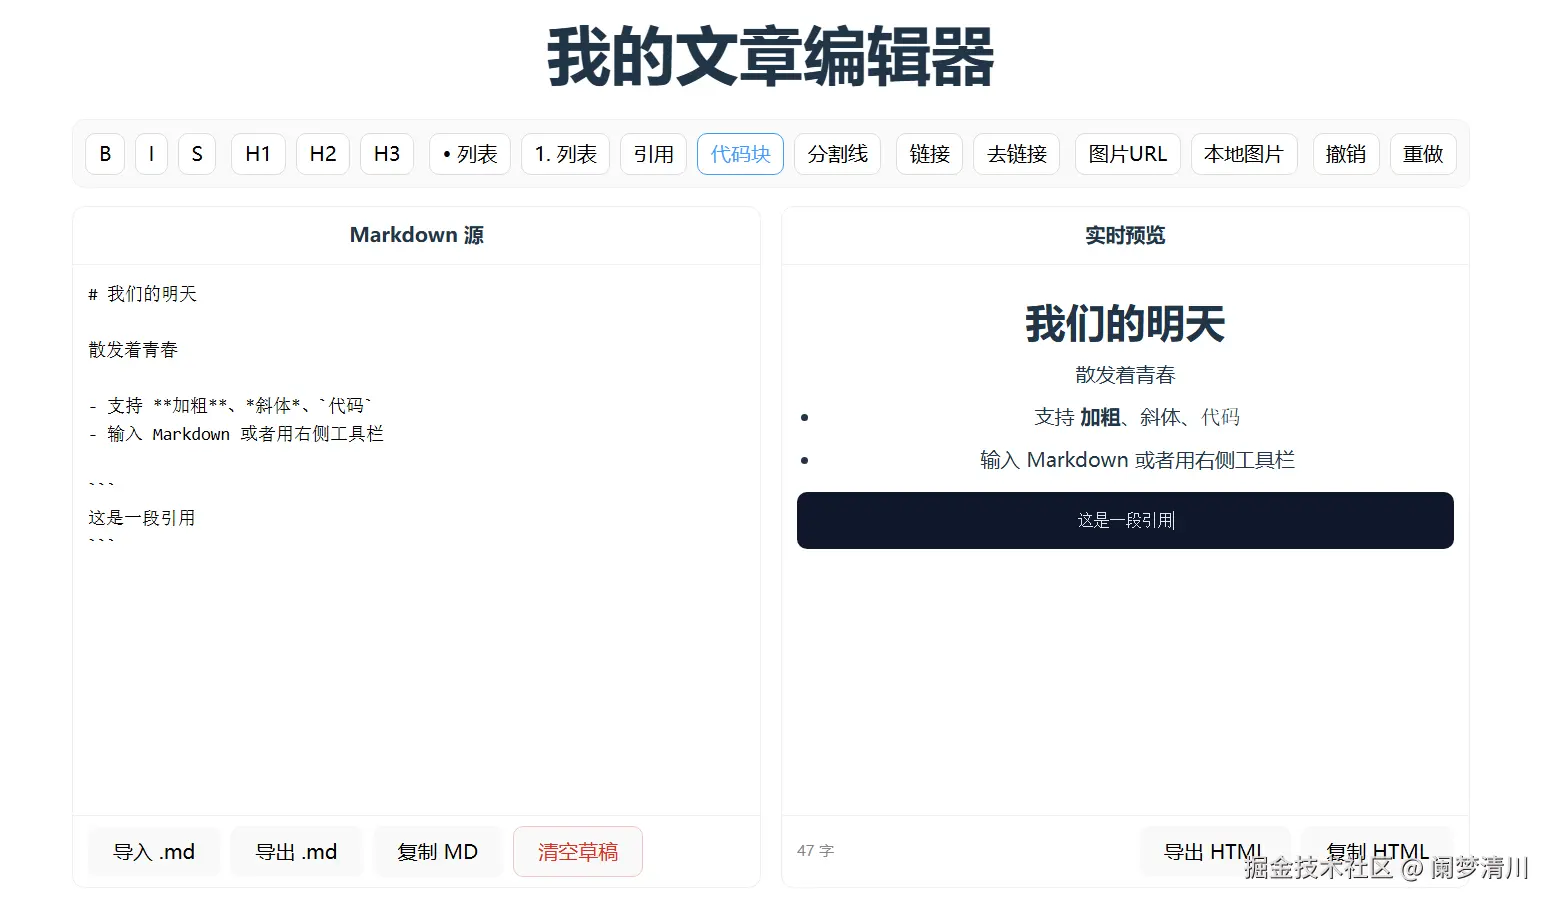This screenshot has height=906, width=1554.
Task: Click the dark code block in the preview
Action: click(1125, 520)
